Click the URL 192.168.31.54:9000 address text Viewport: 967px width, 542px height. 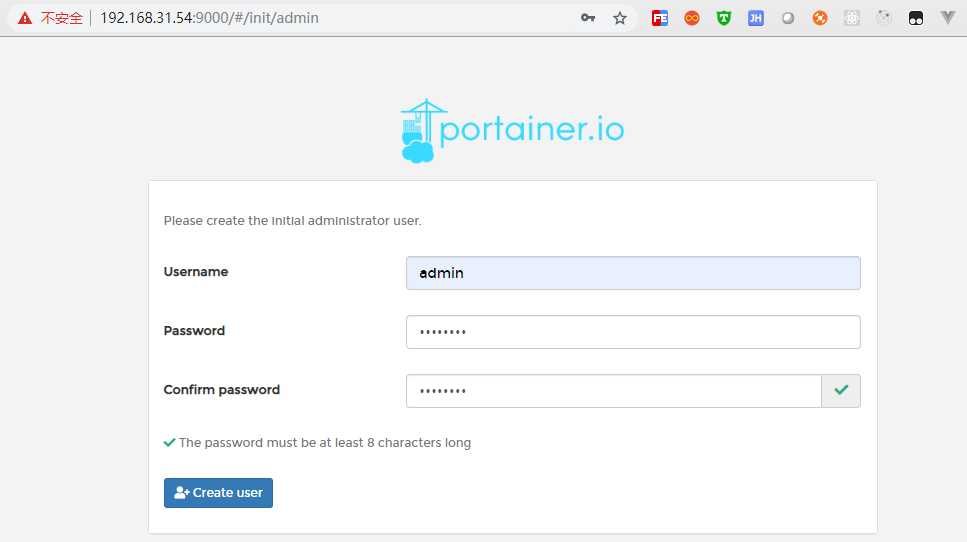(x=210, y=18)
